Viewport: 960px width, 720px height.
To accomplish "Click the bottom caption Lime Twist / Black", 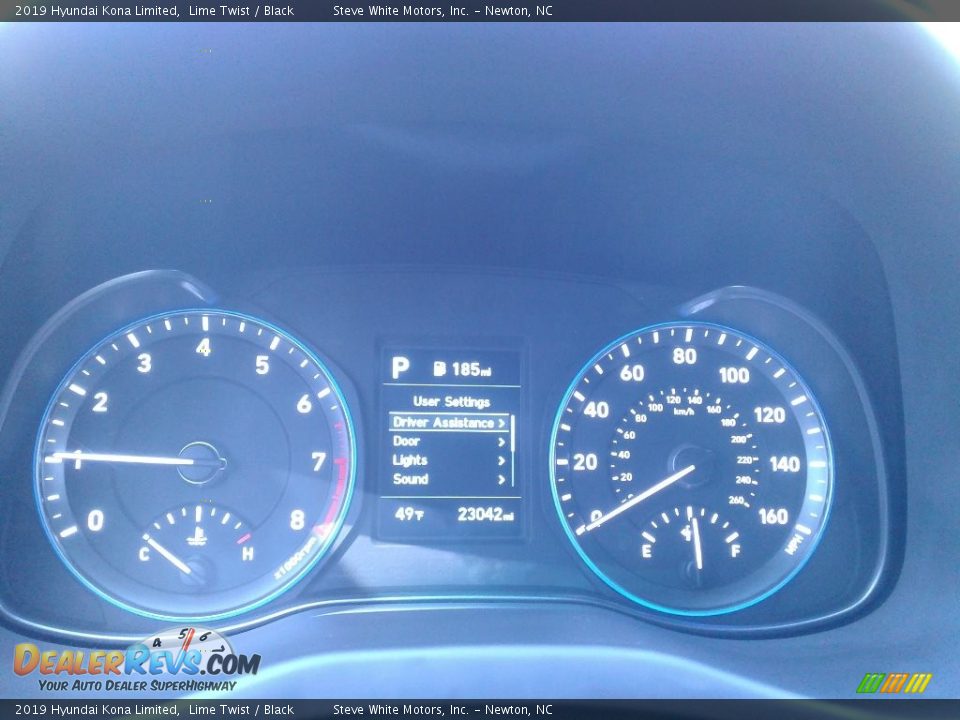I will (x=241, y=710).
